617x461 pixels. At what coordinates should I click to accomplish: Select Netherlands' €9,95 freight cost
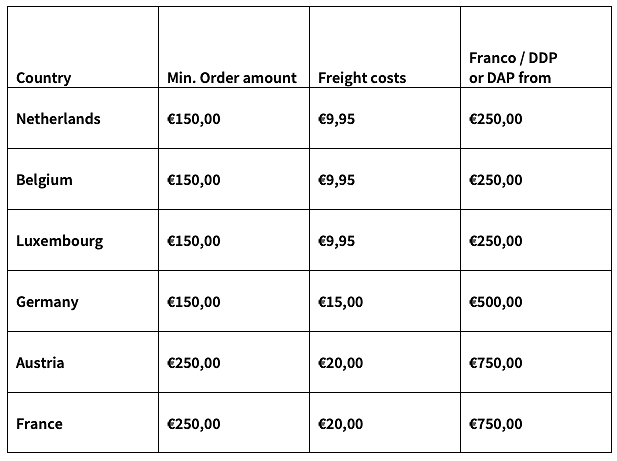tap(336, 119)
